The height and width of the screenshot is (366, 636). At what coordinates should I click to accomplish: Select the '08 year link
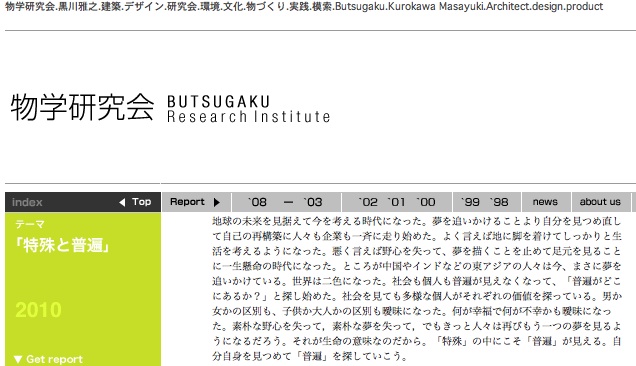tap(257, 202)
